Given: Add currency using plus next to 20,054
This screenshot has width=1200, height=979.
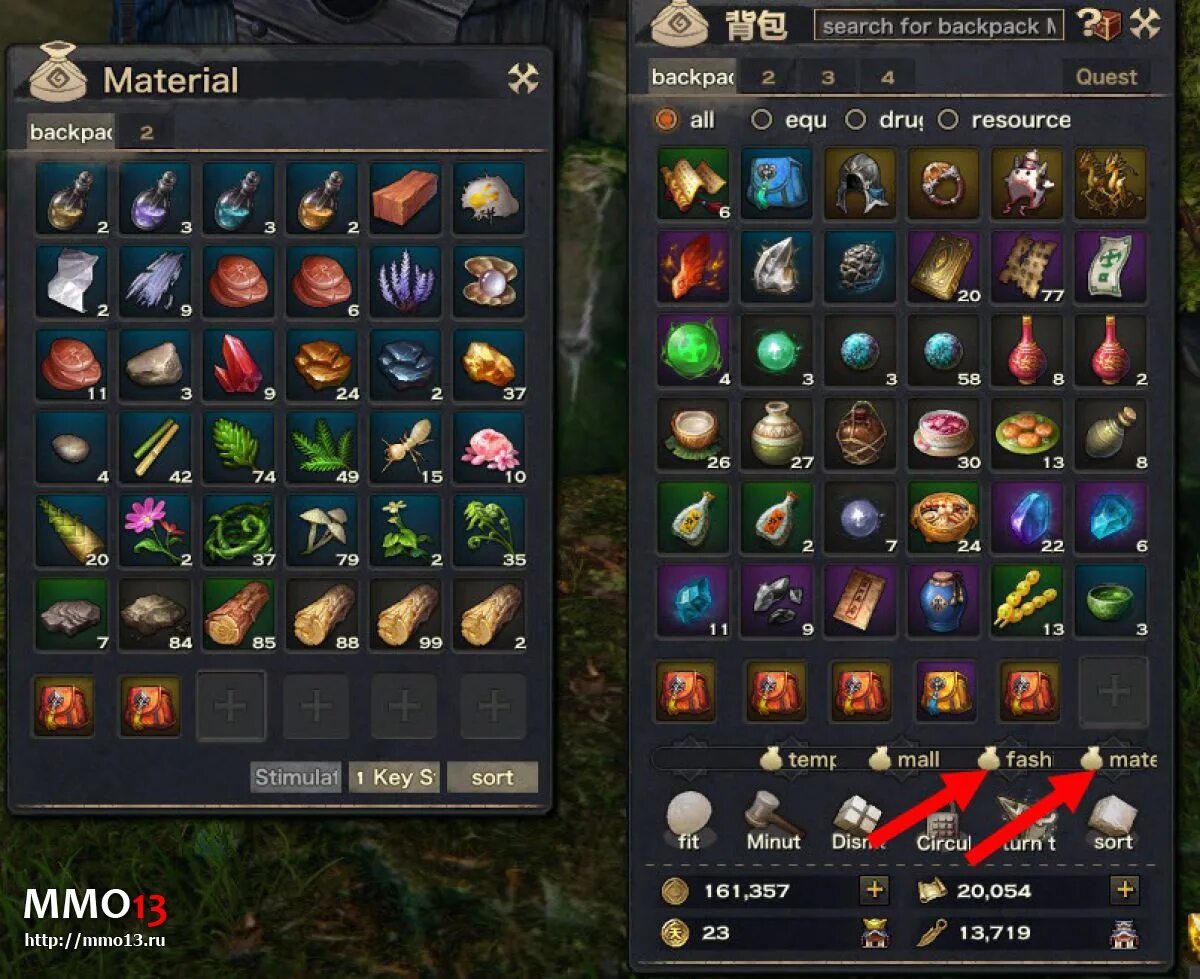Looking at the screenshot, I should (1126, 889).
